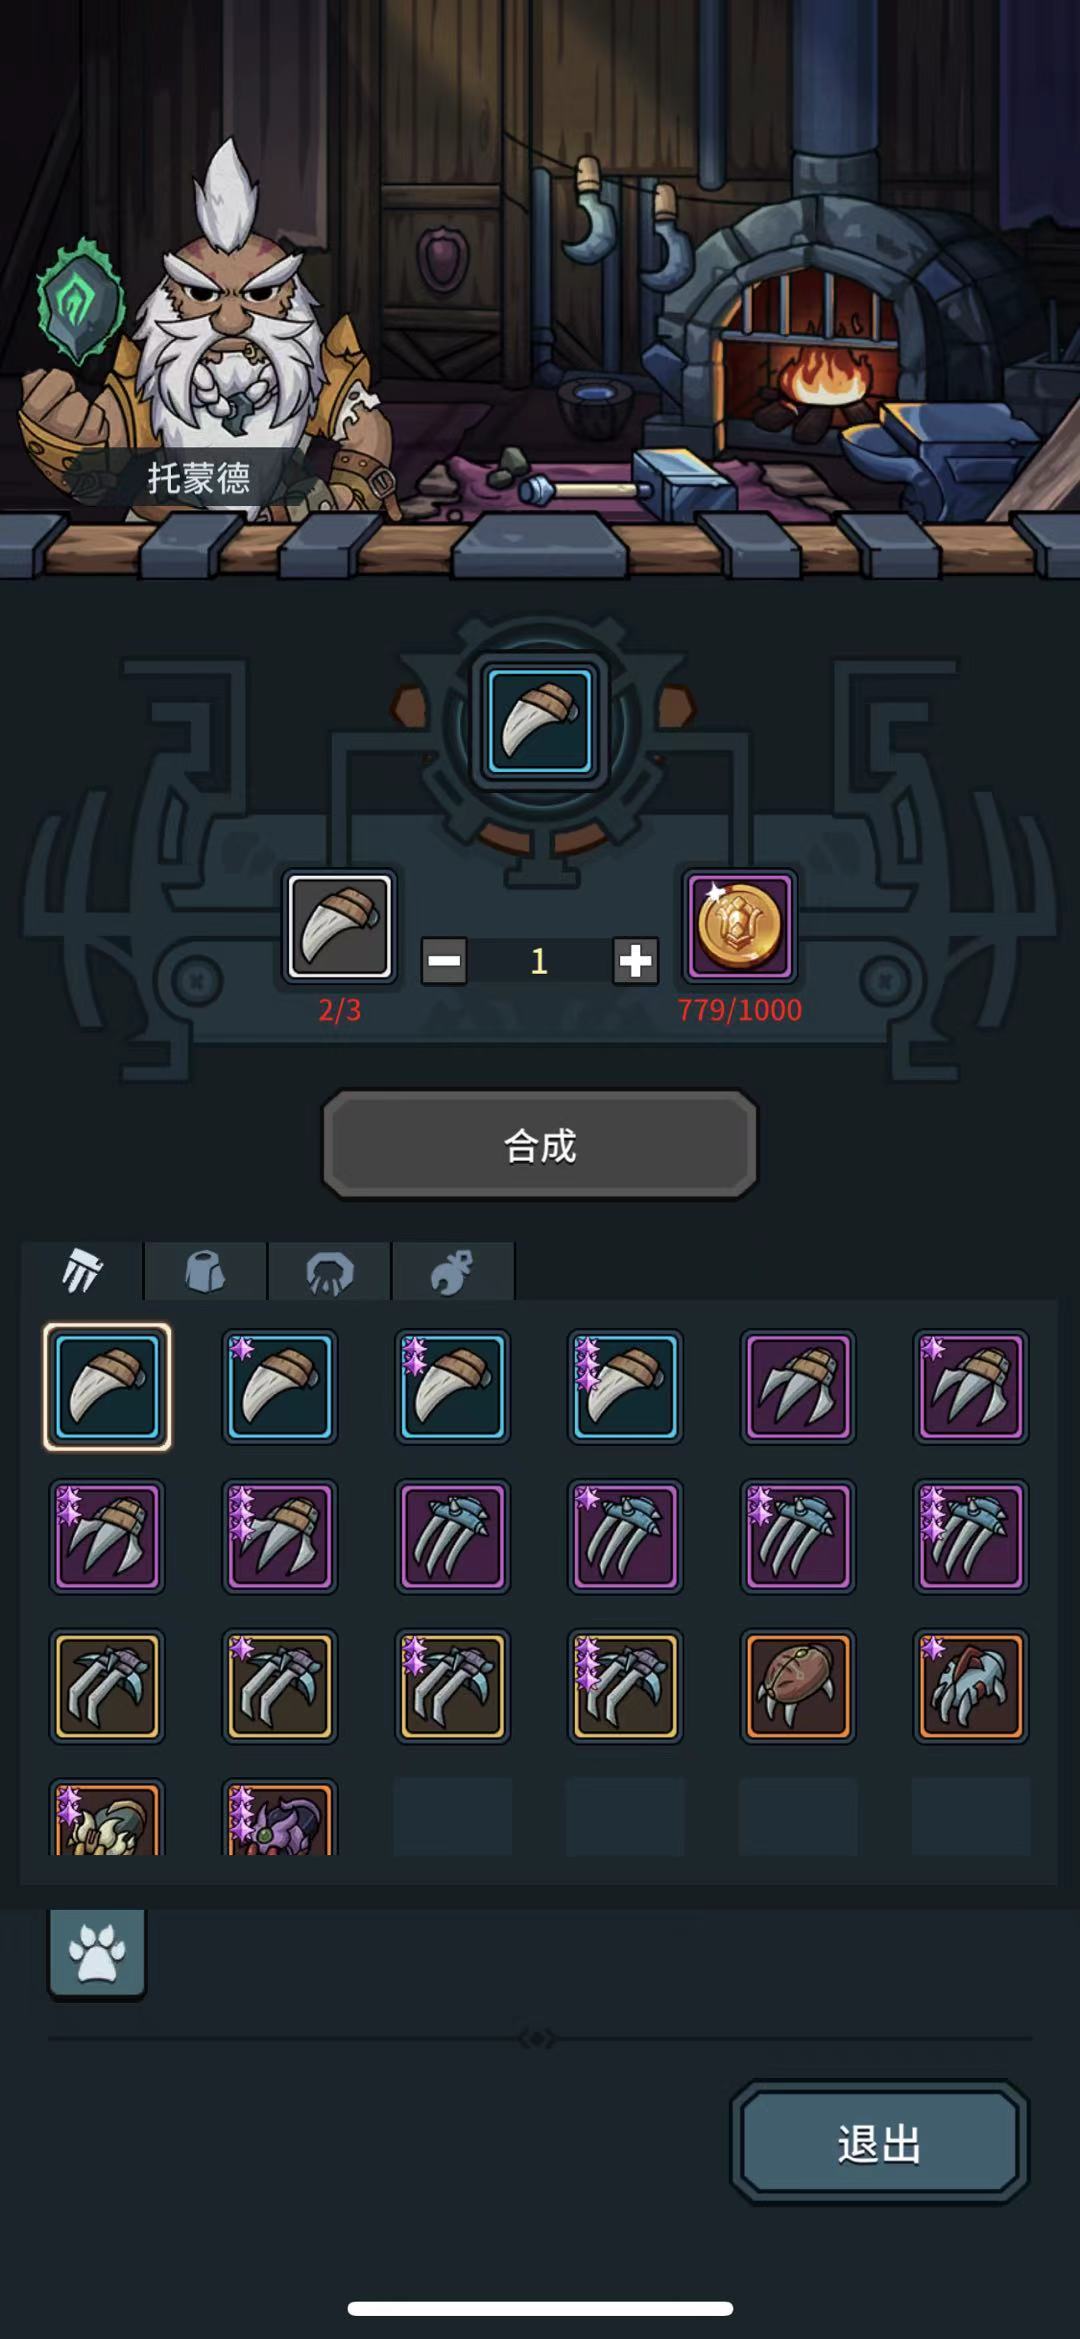Image resolution: width=1080 pixels, height=2339 pixels.
Task: Choose the purple double claw without stars
Action: 798,1387
